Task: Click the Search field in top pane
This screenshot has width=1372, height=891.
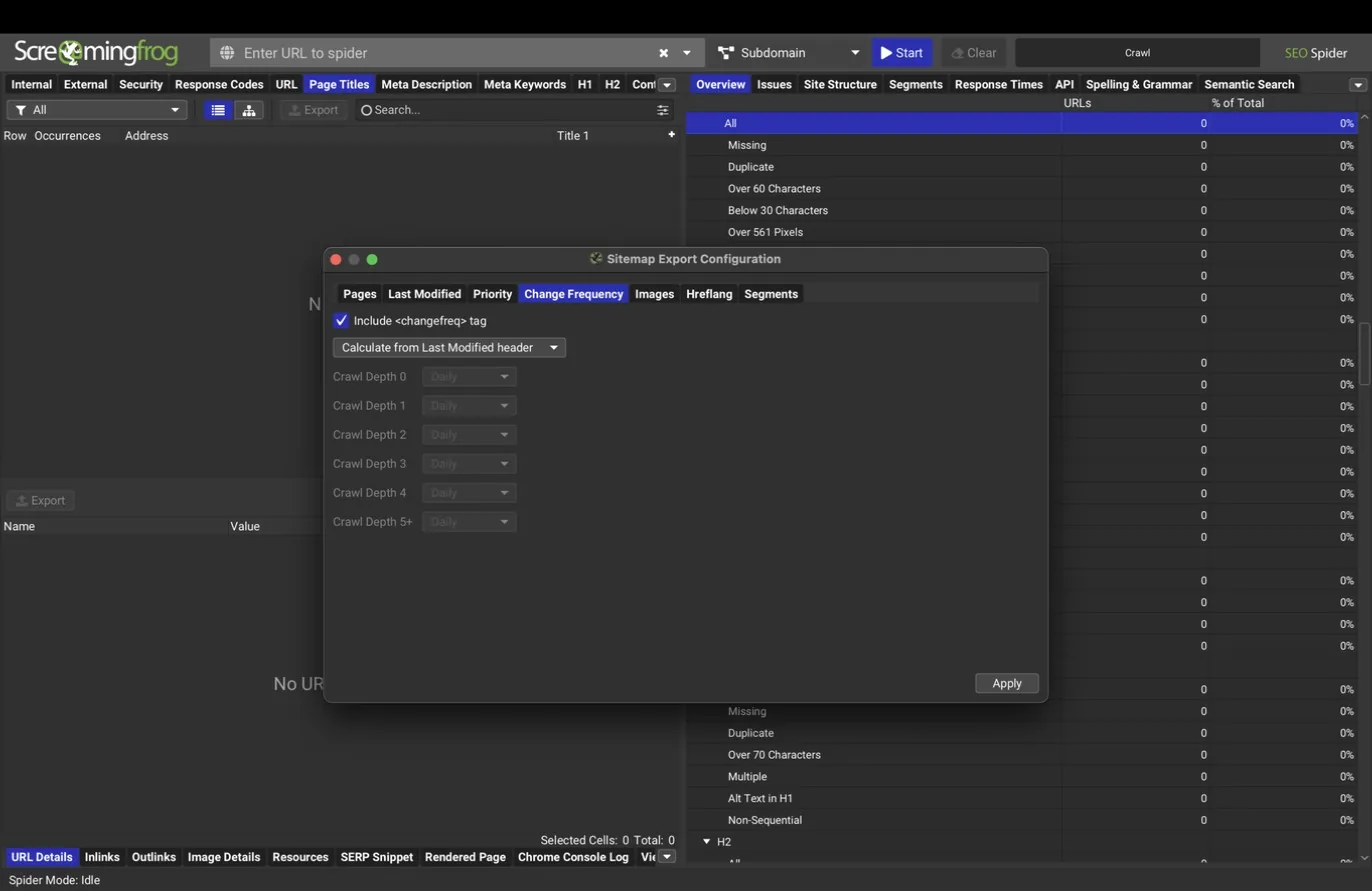Action: [505, 110]
